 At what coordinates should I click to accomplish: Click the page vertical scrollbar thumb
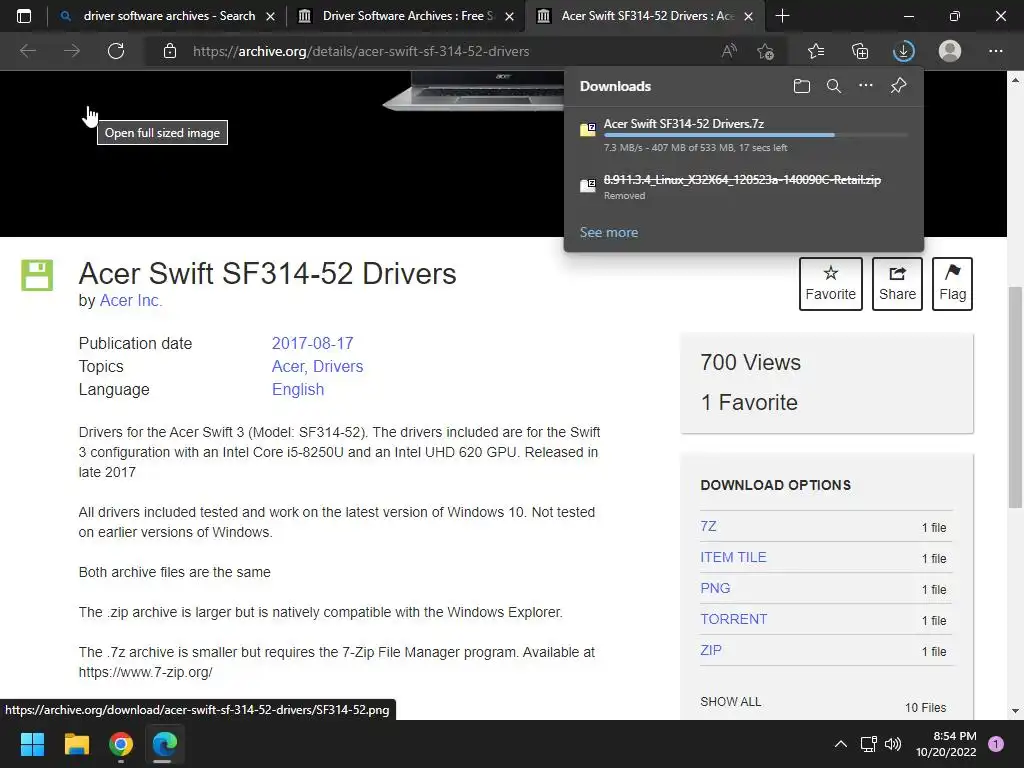[1015, 397]
